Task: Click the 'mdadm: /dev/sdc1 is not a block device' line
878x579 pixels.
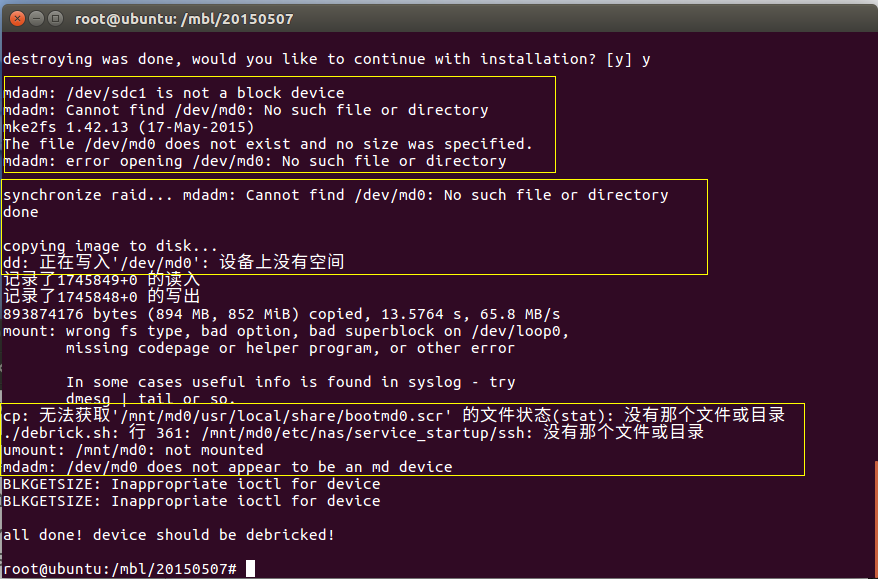Action: (174, 93)
